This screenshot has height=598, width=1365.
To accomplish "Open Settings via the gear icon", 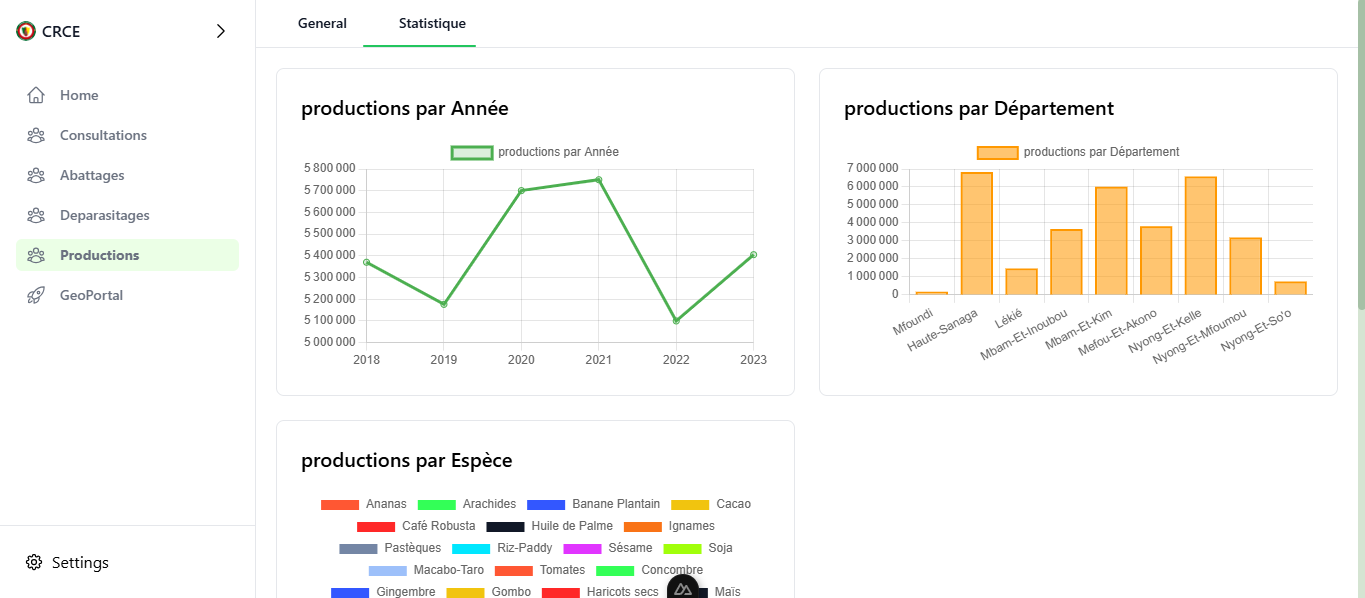I will 33,562.
